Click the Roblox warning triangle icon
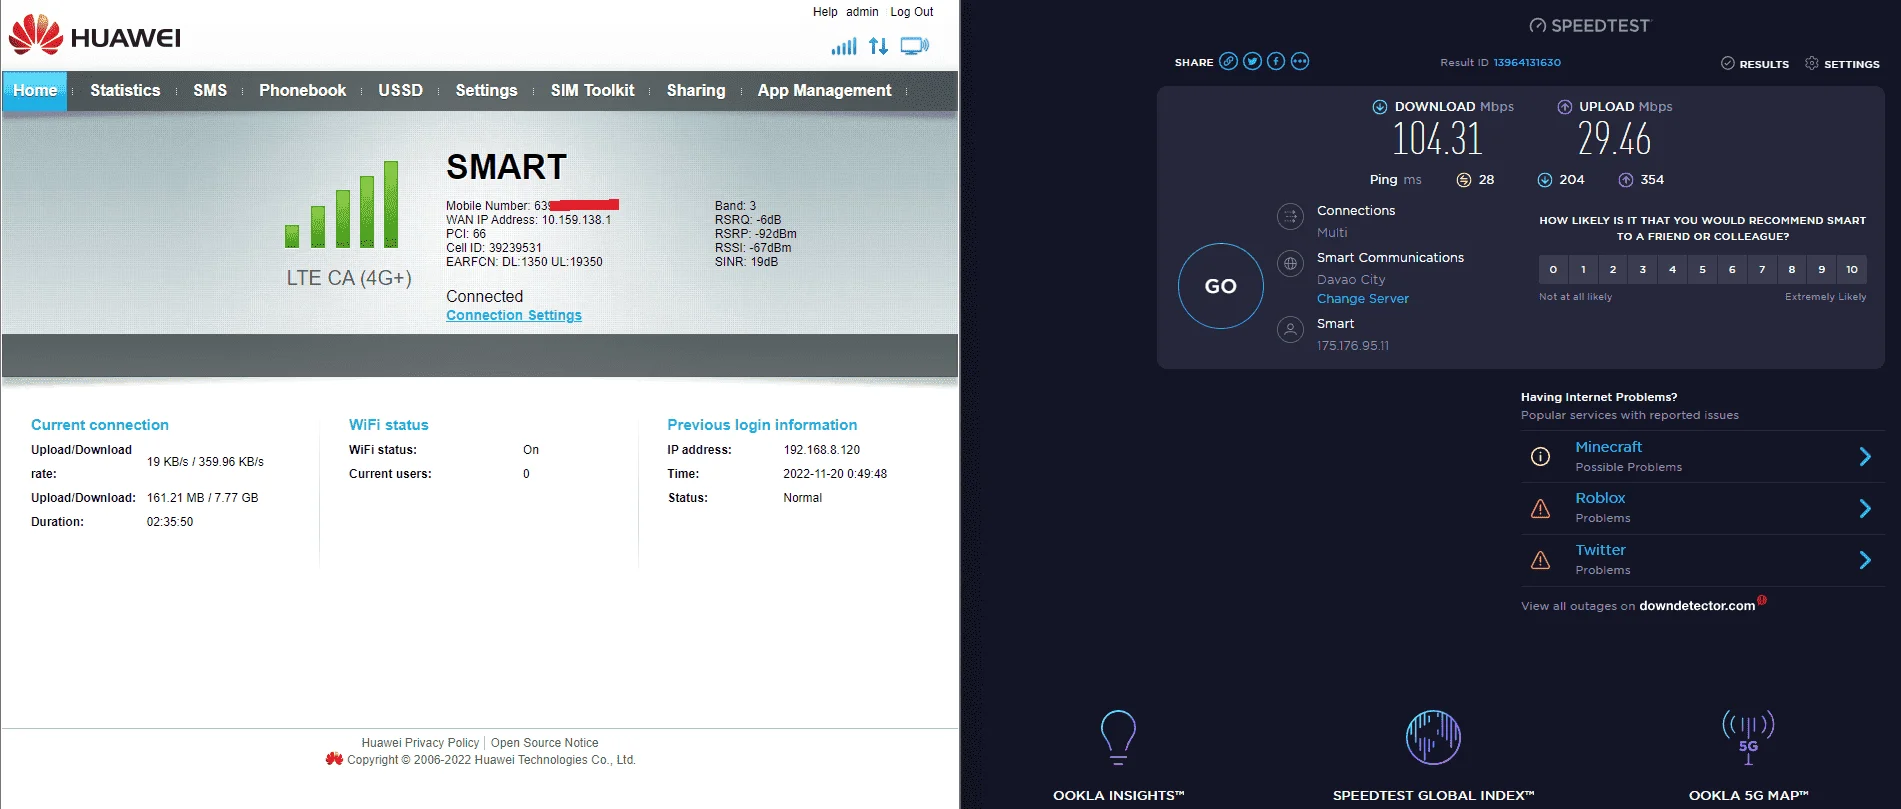The width and height of the screenshot is (1901, 809). click(1540, 508)
